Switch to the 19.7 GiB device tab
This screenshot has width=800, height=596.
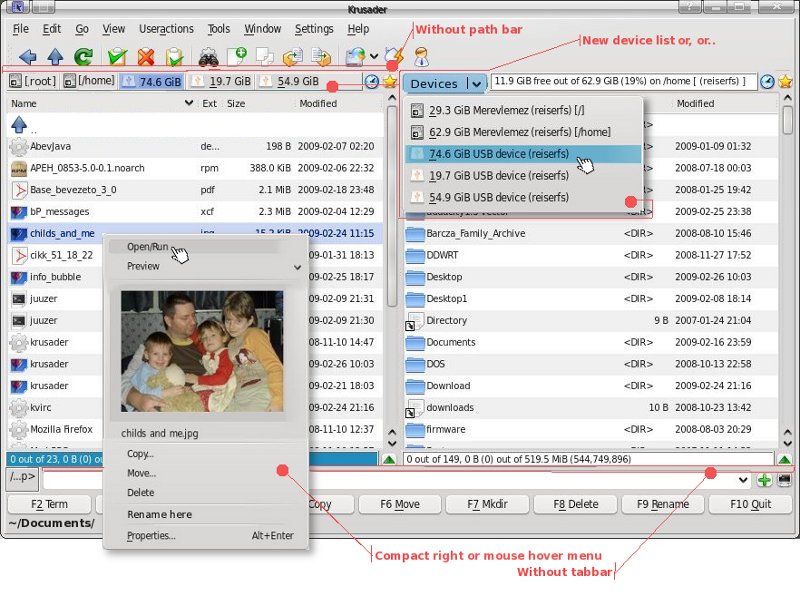click(221, 81)
